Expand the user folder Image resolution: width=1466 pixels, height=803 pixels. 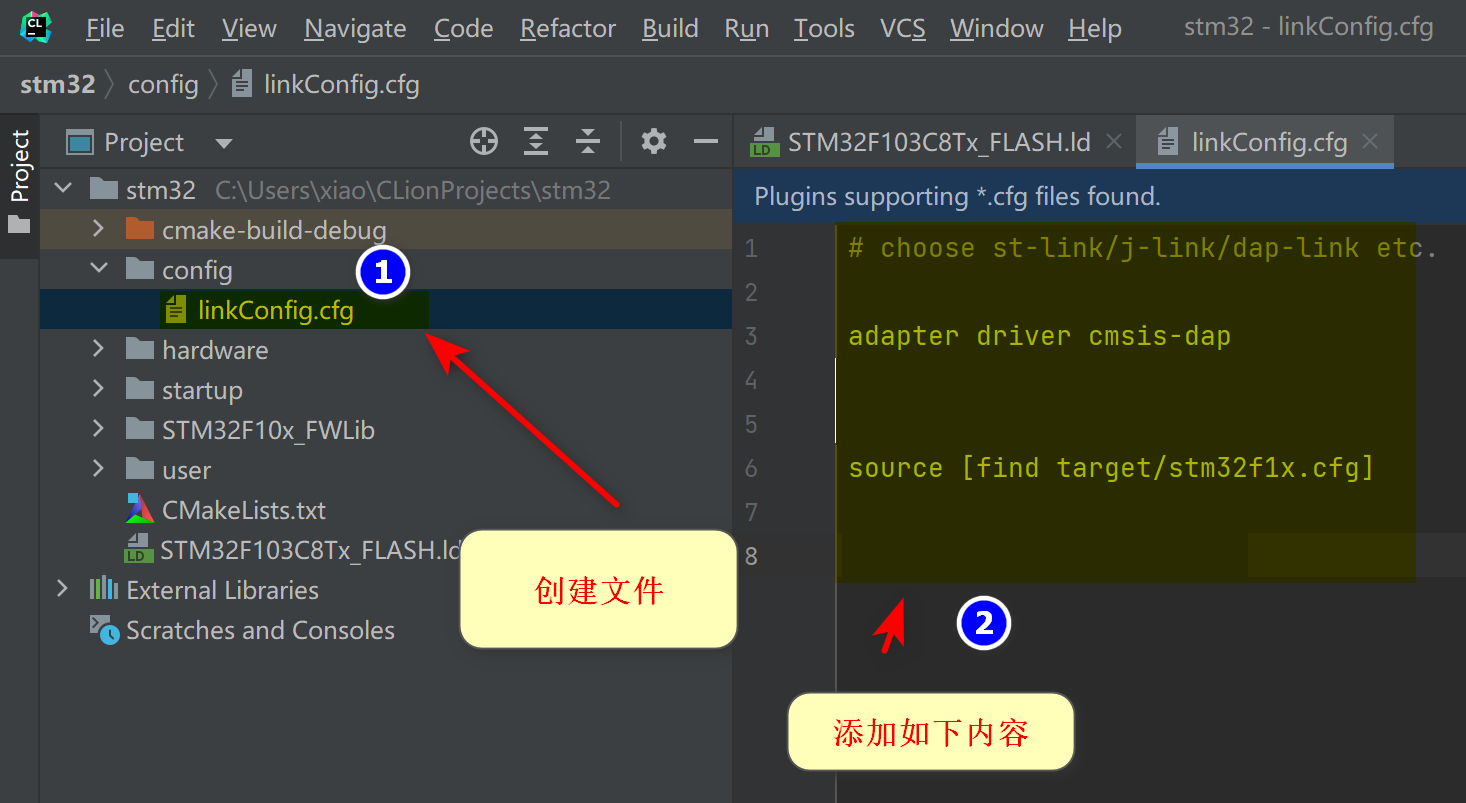click(97, 469)
